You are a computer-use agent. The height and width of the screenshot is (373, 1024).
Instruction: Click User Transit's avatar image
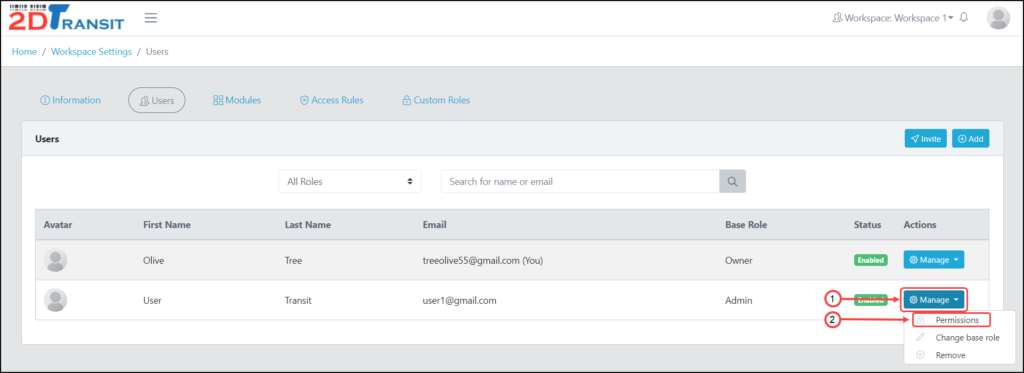click(56, 300)
